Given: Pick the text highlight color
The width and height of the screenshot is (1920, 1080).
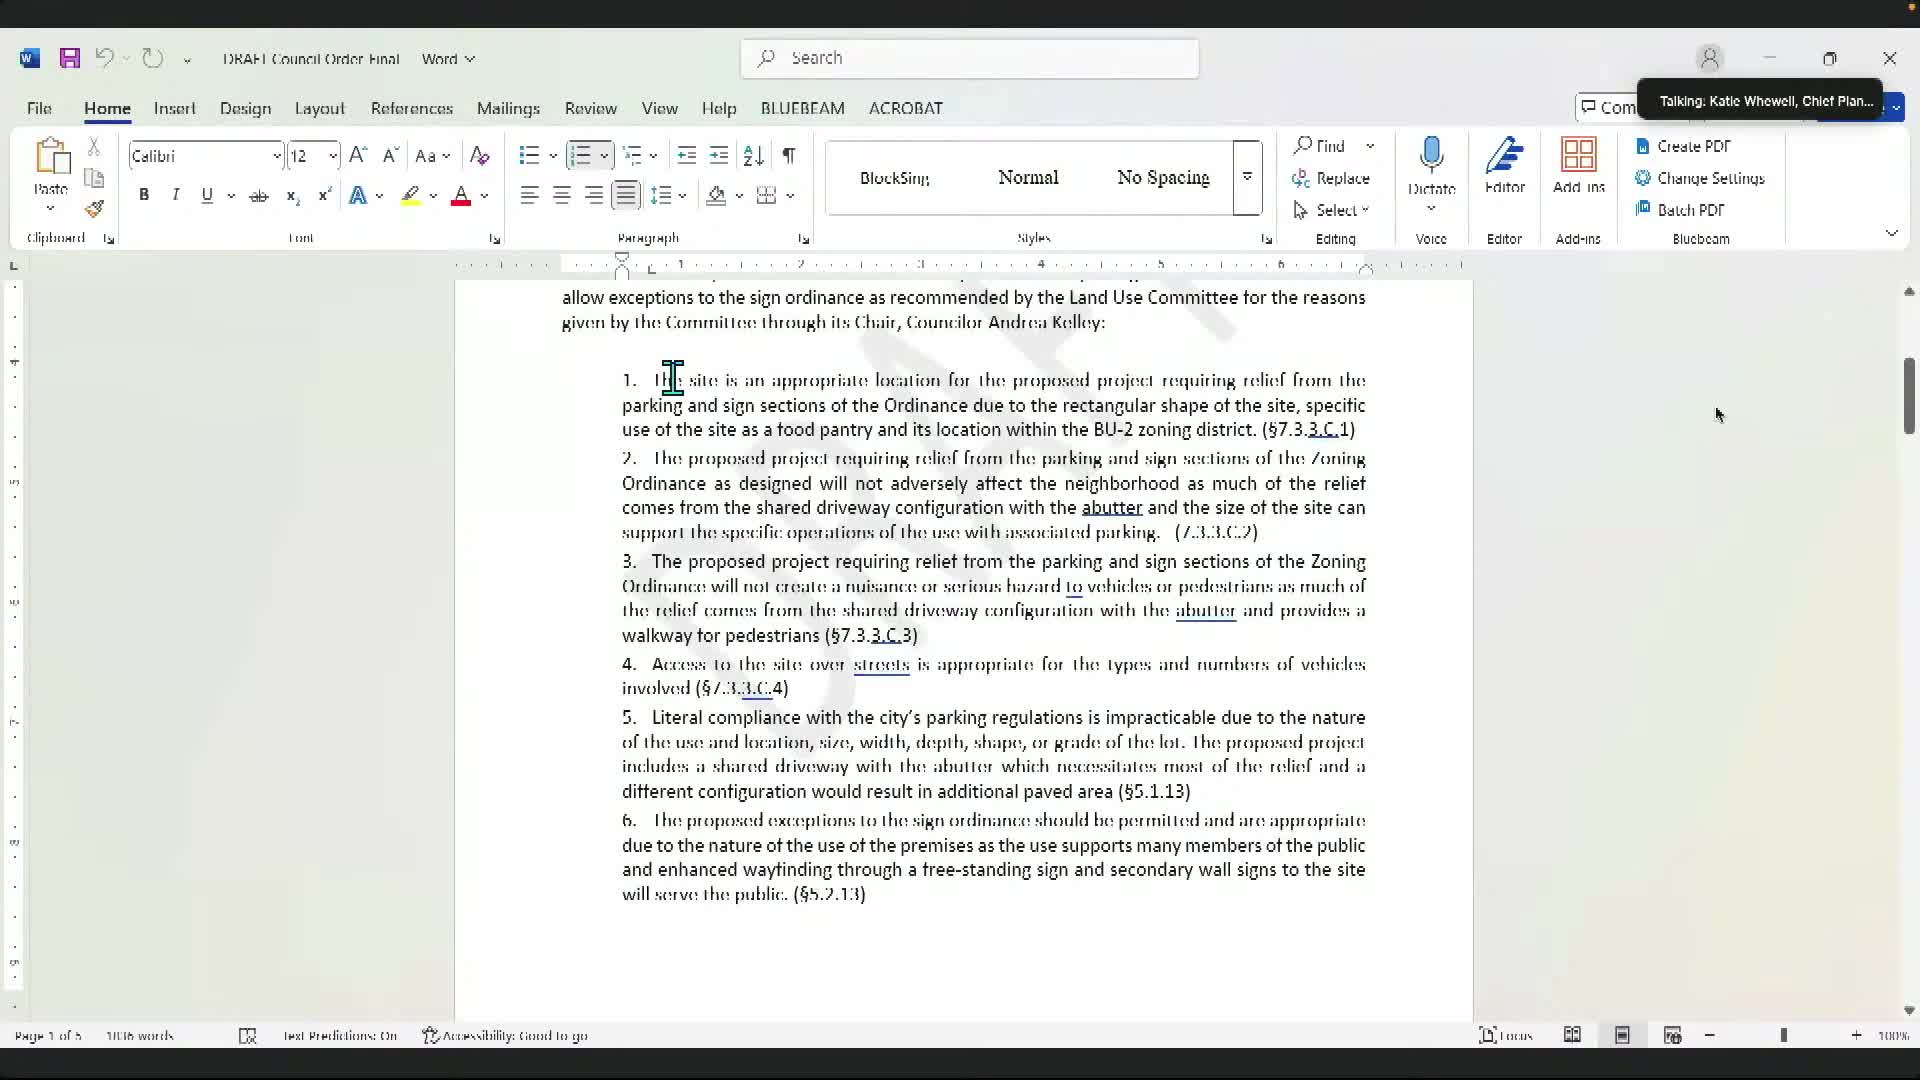Looking at the screenshot, I should [x=411, y=196].
